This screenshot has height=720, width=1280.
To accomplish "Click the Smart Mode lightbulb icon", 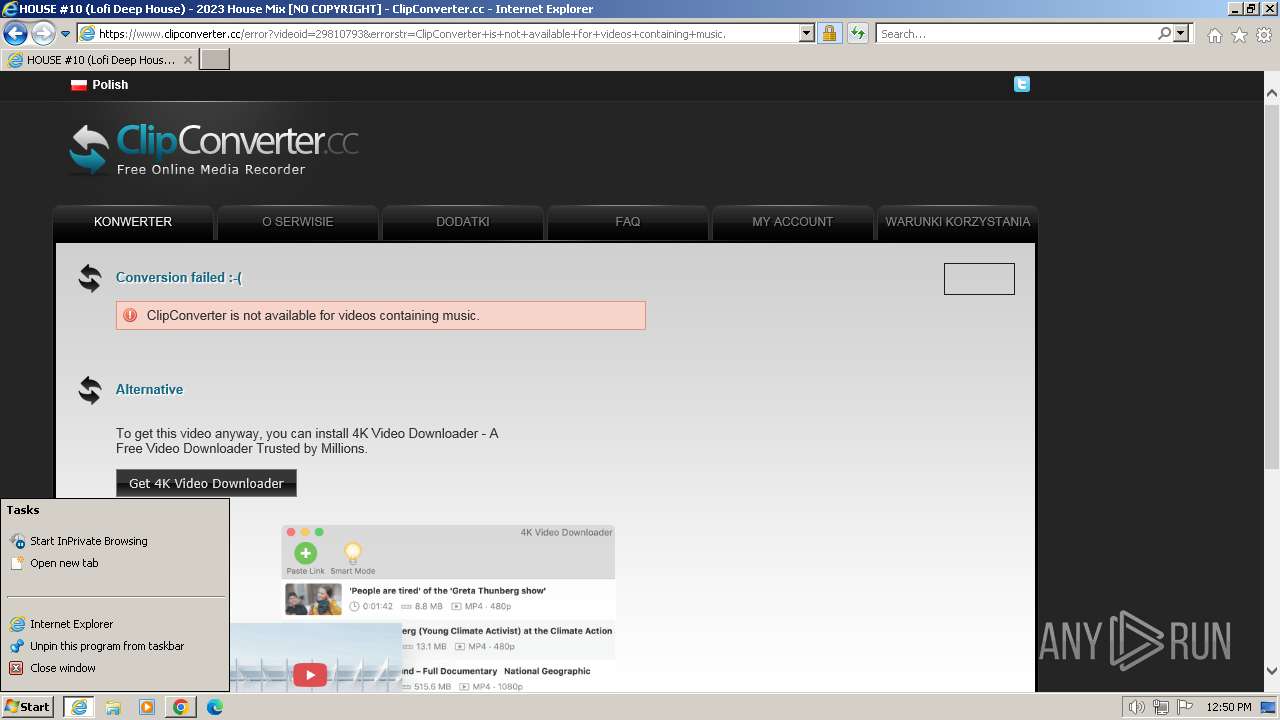I will tap(352, 553).
